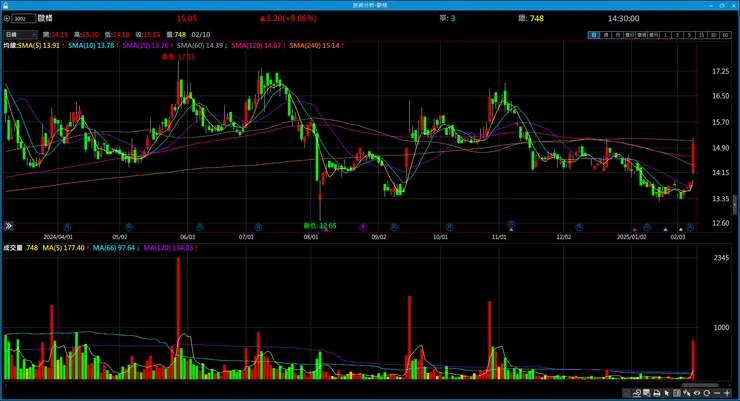The width and height of the screenshot is (740, 401).
Task: Click the purple triangle marker near 2025/01/02
Action: pyautogui.click(x=634, y=229)
